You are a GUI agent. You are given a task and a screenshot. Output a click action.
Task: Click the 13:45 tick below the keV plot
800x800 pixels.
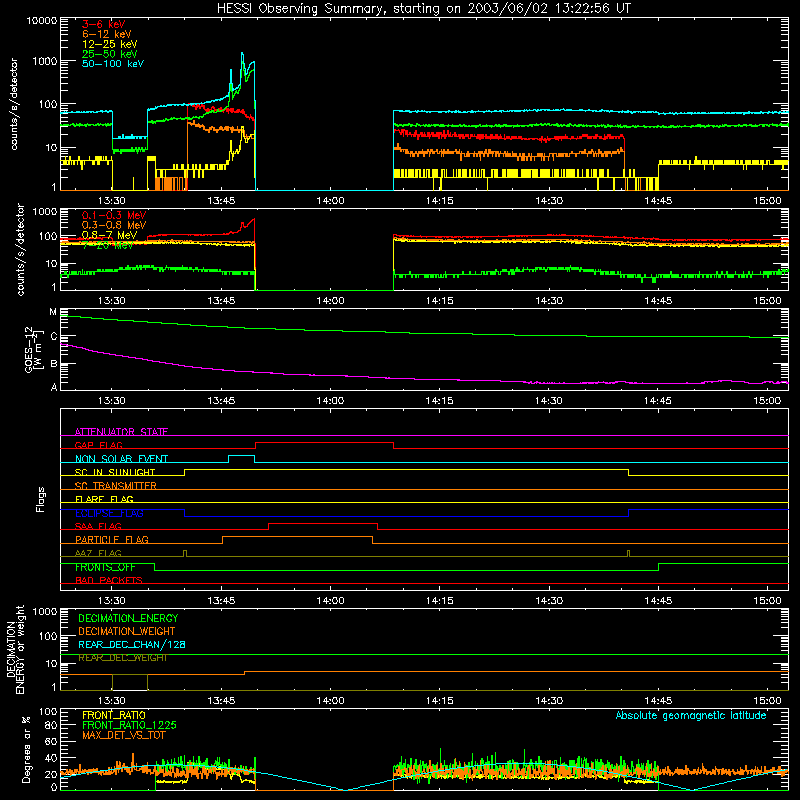[x=221, y=201]
